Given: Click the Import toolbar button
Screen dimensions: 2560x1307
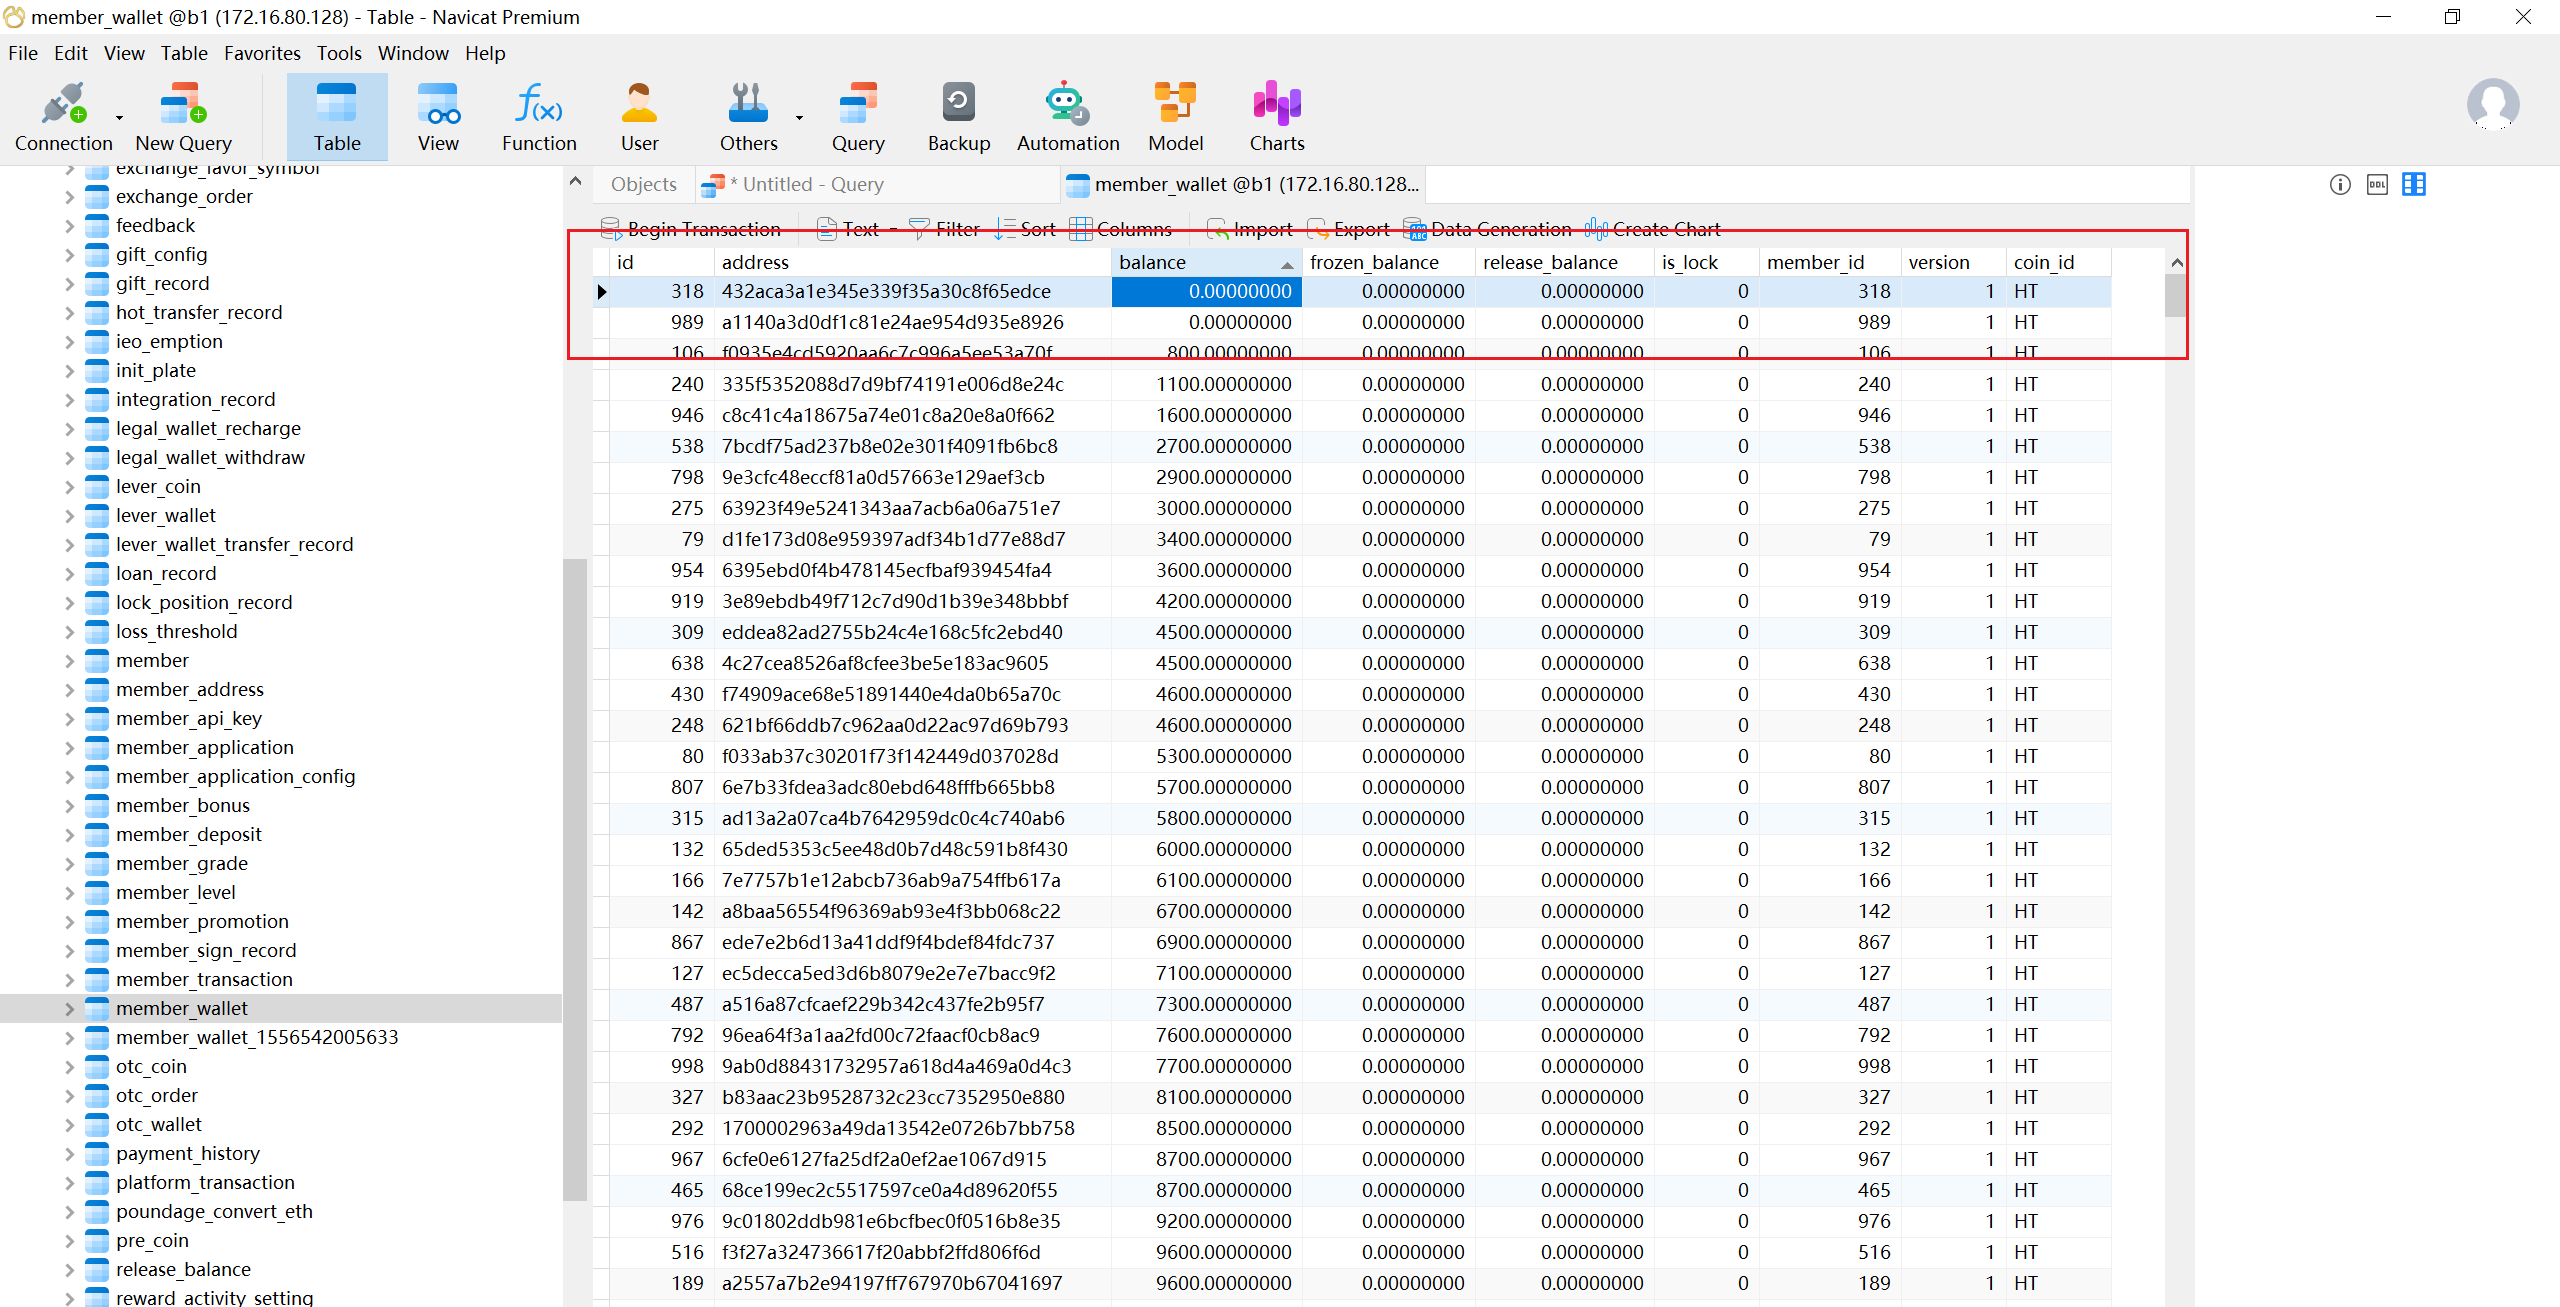Looking at the screenshot, I should click(1249, 229).
